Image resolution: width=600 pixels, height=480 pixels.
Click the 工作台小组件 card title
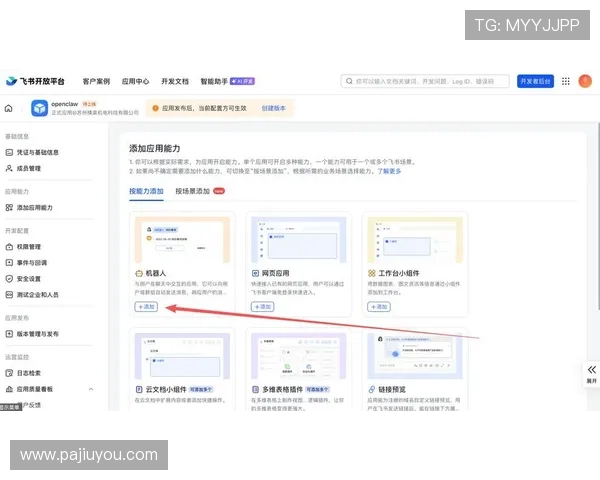[x=399, y=273]
